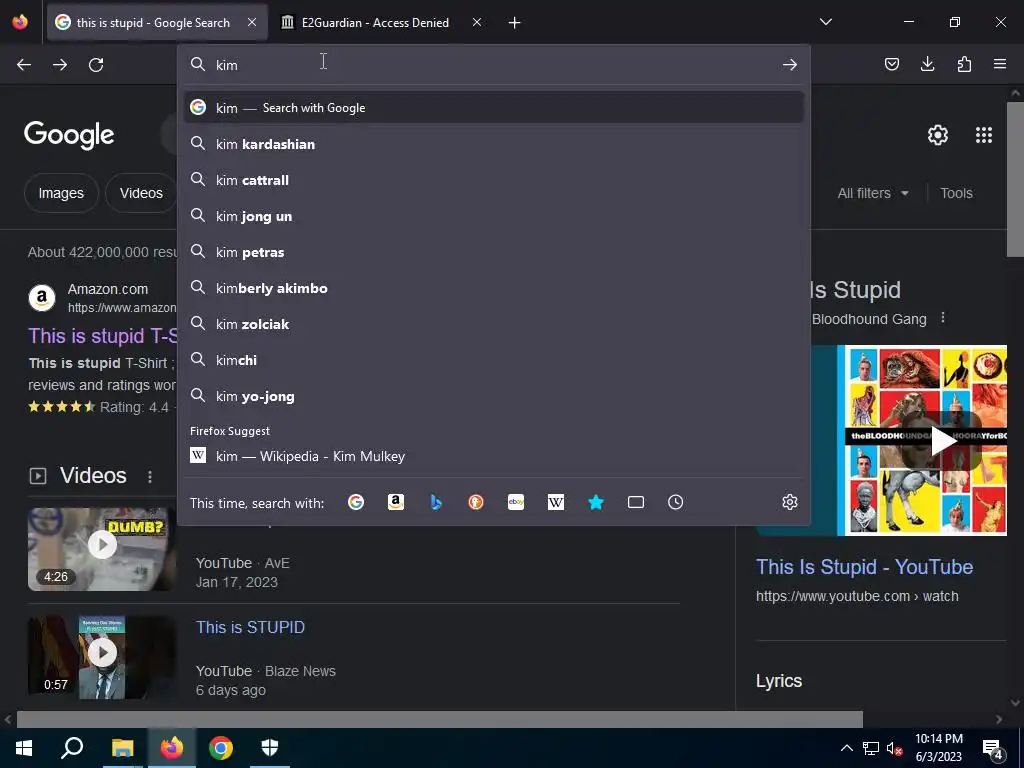The width and height of the screenshot is (1024, 768).
Task: Click the address bar text field
Action: point(496,65)
